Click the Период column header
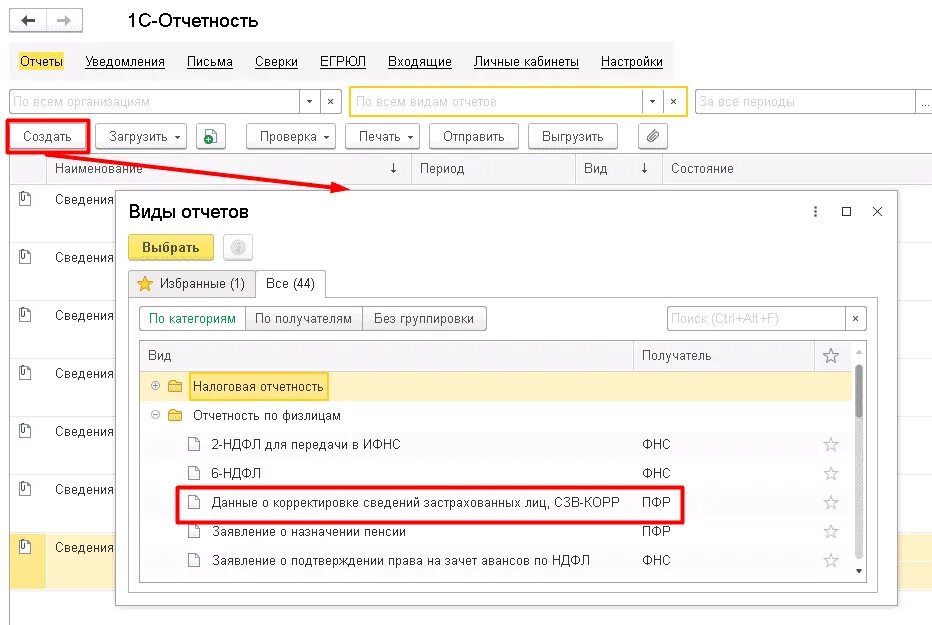Viewport: 932px width, 625px height. coord(493,169)
